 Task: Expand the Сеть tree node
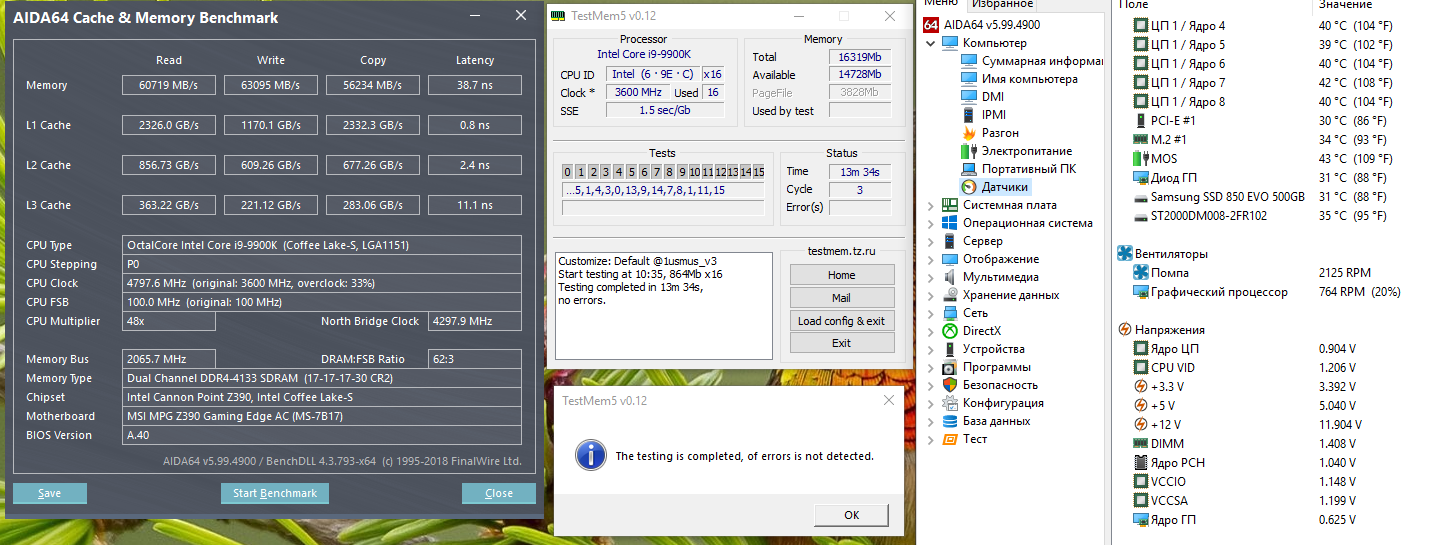tap(931, 314)
